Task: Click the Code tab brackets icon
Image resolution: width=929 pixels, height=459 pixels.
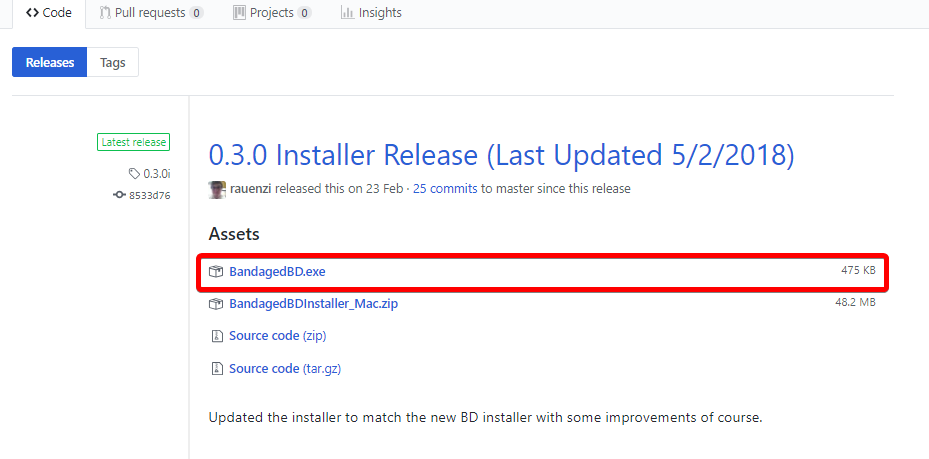Action: point(33,12)
